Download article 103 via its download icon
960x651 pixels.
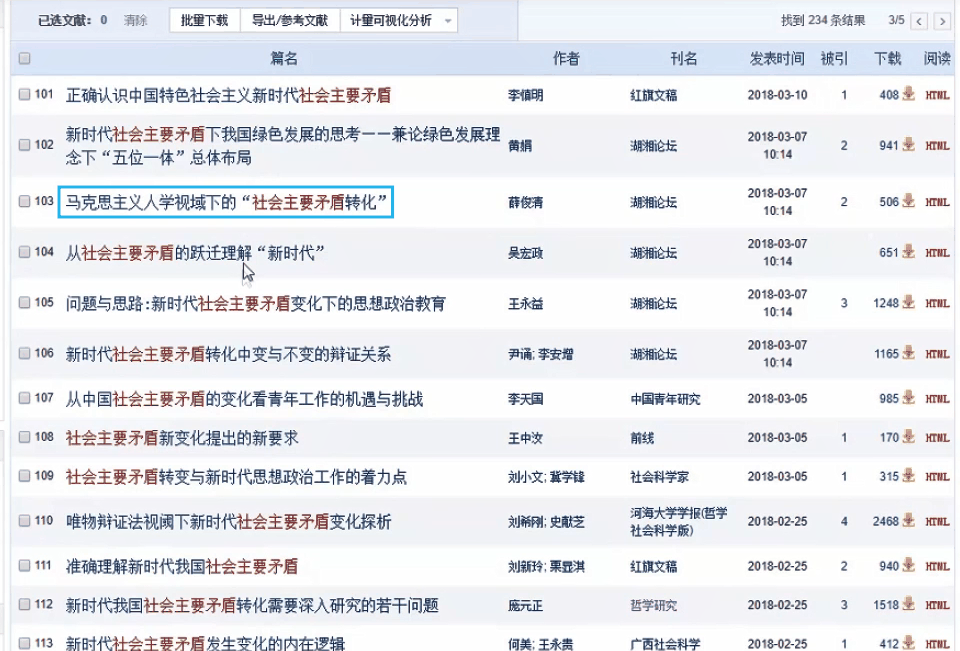pyautogui.click(x=909, y=201)
